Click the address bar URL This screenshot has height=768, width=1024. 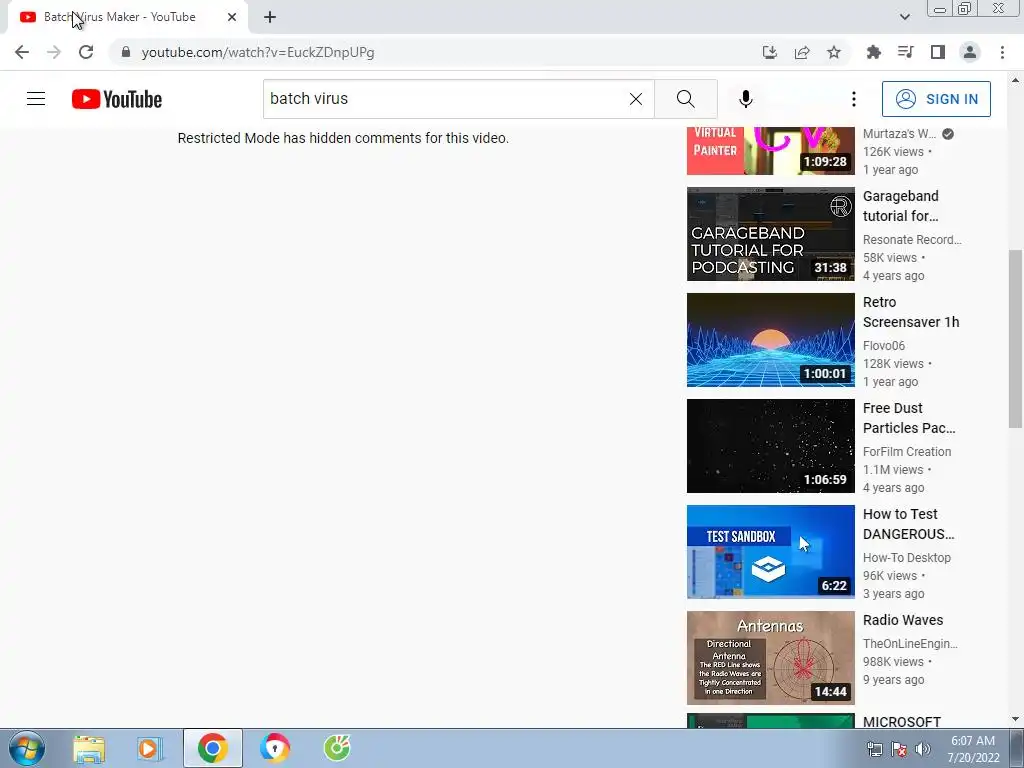tap(258, 52)
